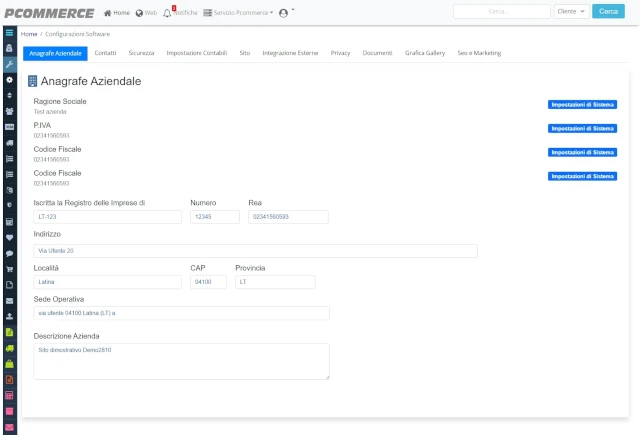Click Impostazioni di Sistema for Ragione Sociale

(x=582, y=105)
